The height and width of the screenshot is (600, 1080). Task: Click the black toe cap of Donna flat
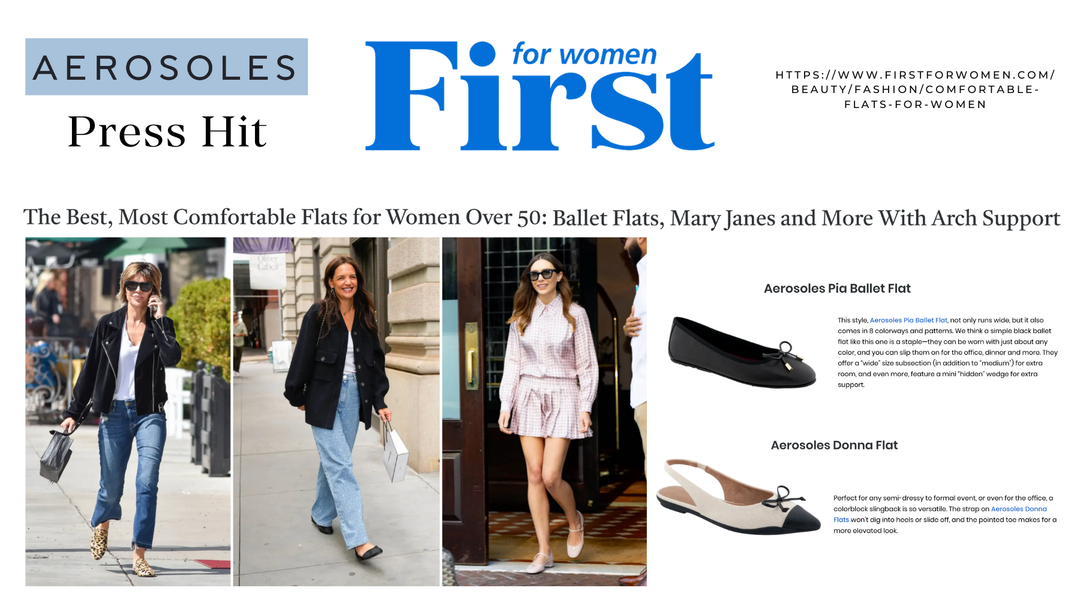[797, 519]
